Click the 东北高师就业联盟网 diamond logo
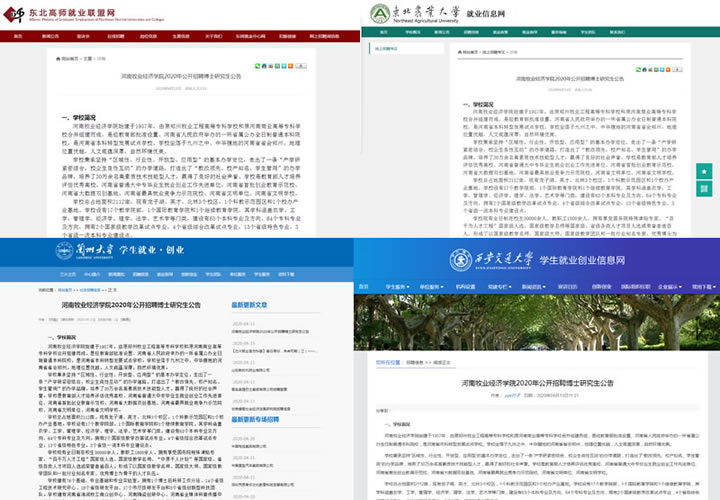The width and height of the screenshot is (720, 500). (14, 14)
